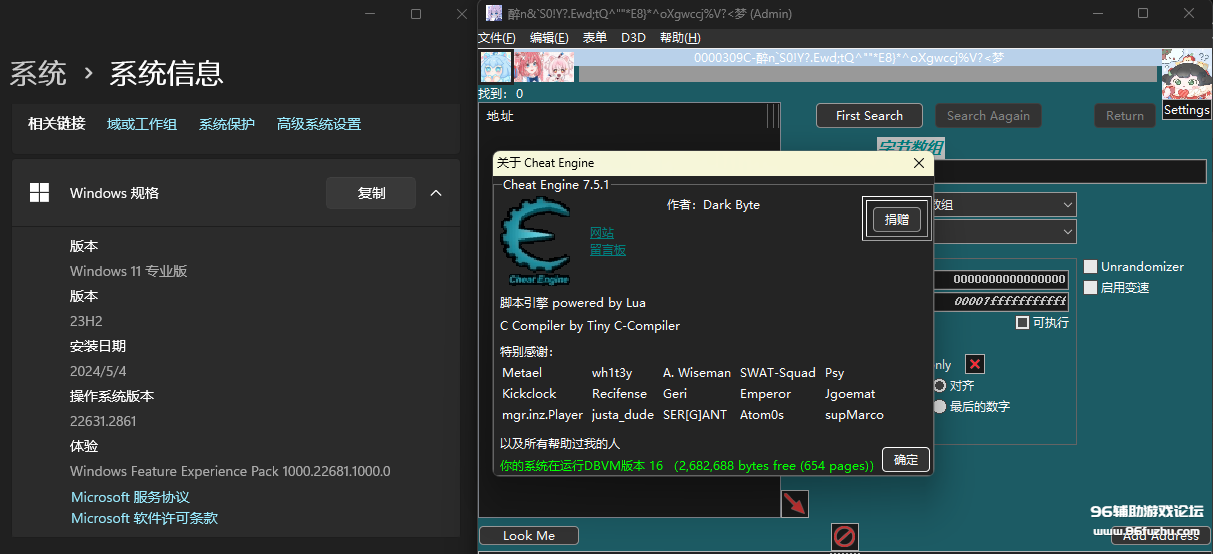Click the red arrow add-to-list icon
This screenshot has height=554, width=1213.
[794, 504]
